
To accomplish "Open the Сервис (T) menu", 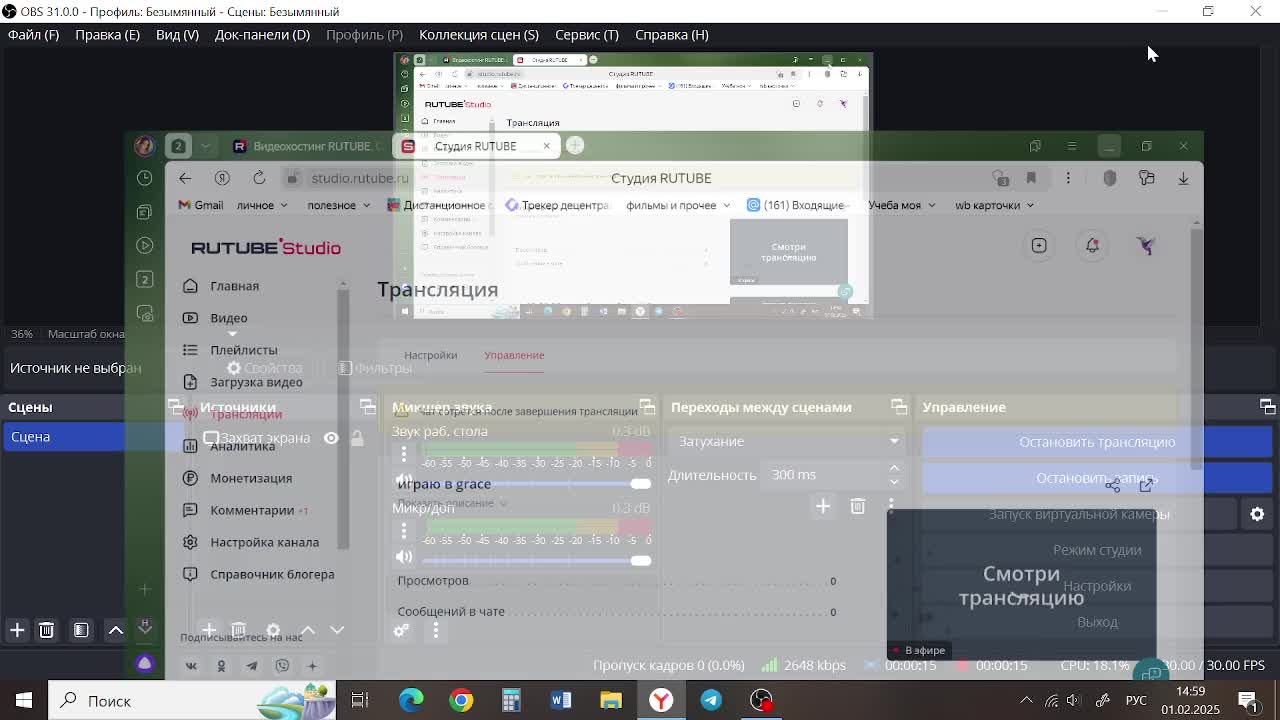I will (x=586, y=34).
